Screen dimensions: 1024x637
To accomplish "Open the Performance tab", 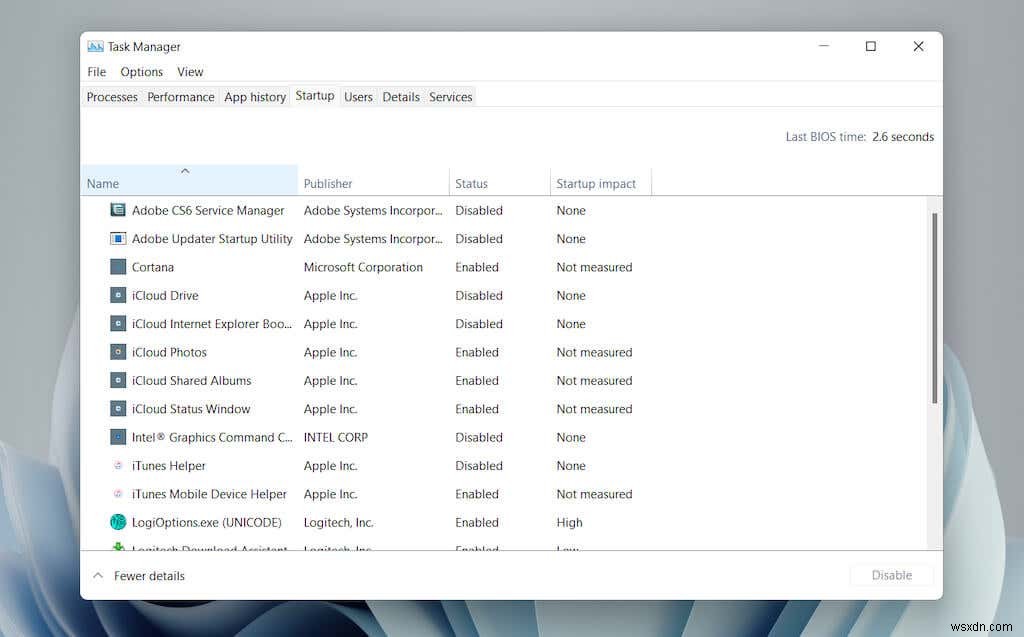I will pos(180,96).
